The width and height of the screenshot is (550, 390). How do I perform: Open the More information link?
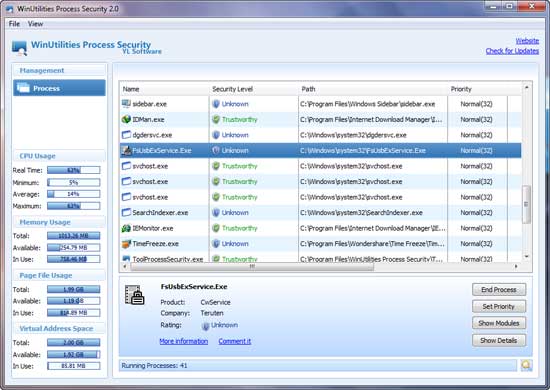(183, 341)
